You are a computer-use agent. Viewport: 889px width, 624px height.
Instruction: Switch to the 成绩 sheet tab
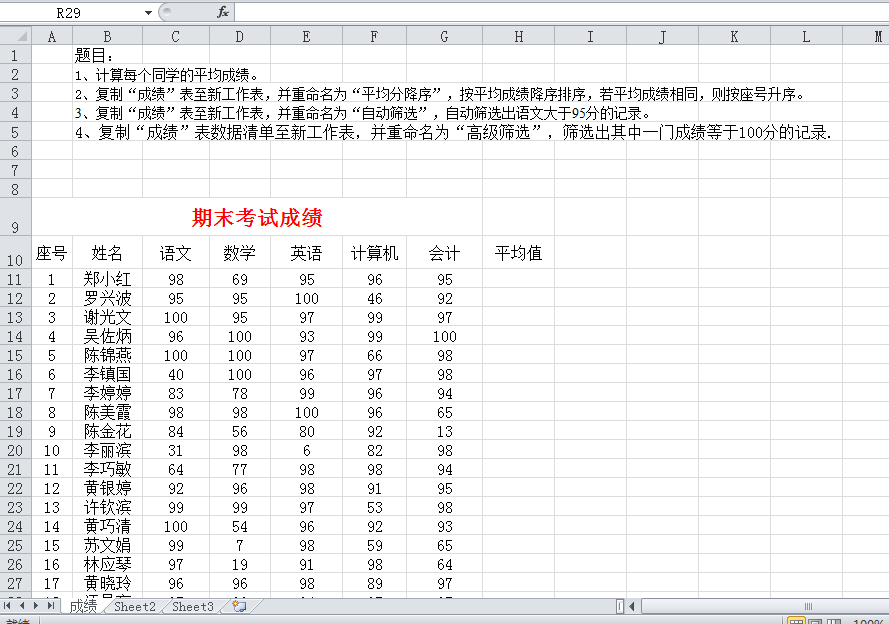tap(83, 606)
